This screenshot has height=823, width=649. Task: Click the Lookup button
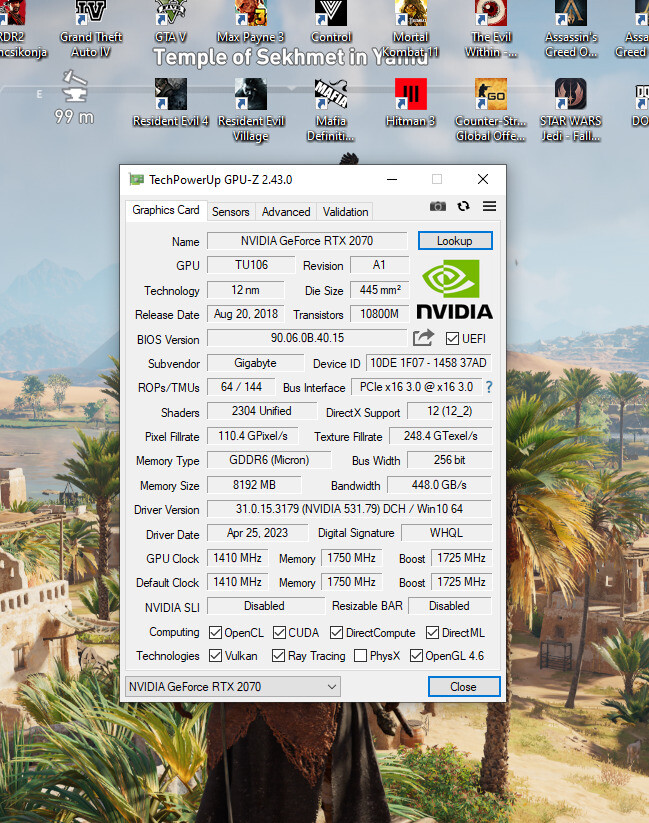point(455,241)
